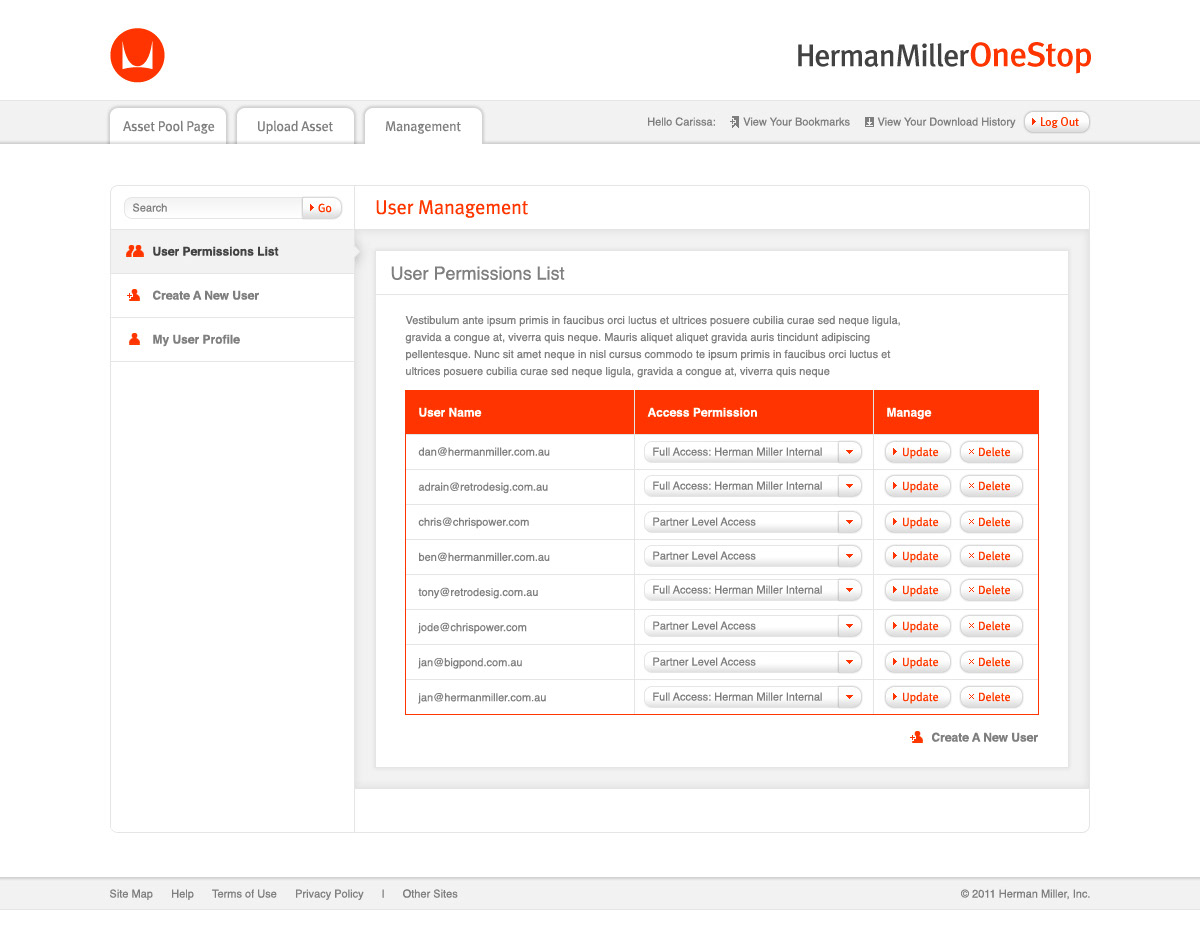Expand permission list for jan@hermanmiller.com.au
Image resolution: width=1200 pixels, height=950 pixels.
click(849, 697)
